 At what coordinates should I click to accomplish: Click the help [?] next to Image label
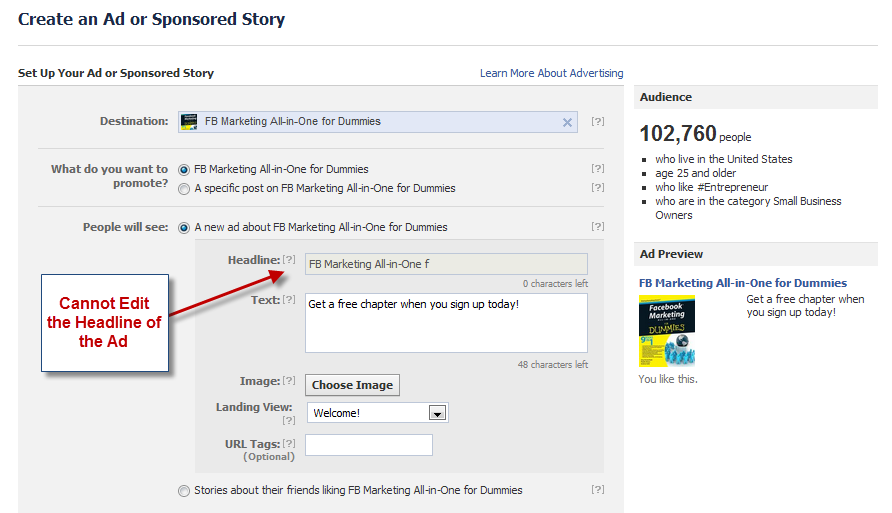pyautogui.click(x=289, y=380)
